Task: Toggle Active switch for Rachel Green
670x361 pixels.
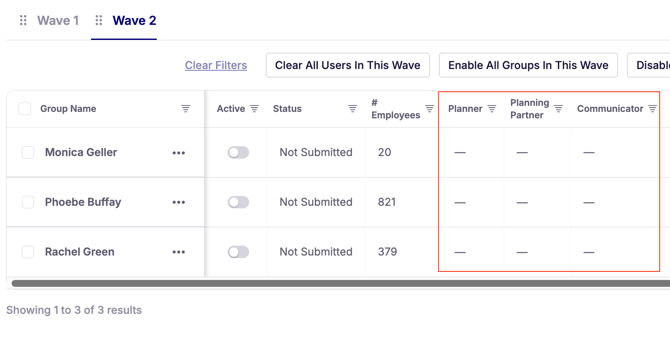Action: [x=238, y=252]
